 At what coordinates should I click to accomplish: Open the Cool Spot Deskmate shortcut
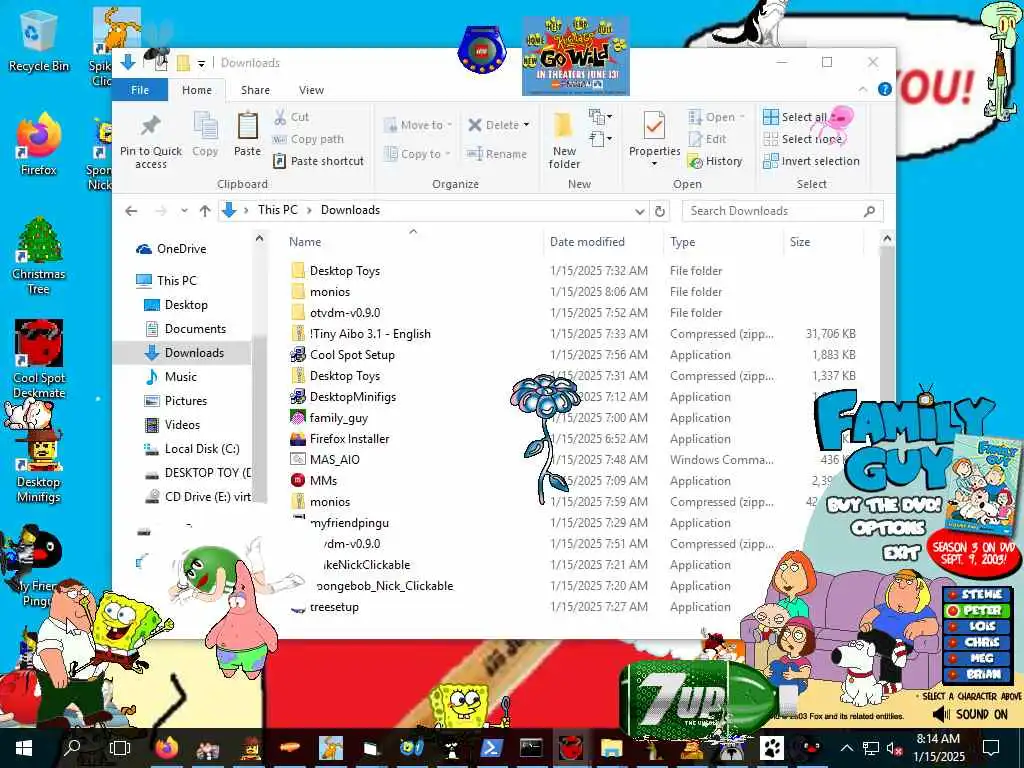coord(39,359)
